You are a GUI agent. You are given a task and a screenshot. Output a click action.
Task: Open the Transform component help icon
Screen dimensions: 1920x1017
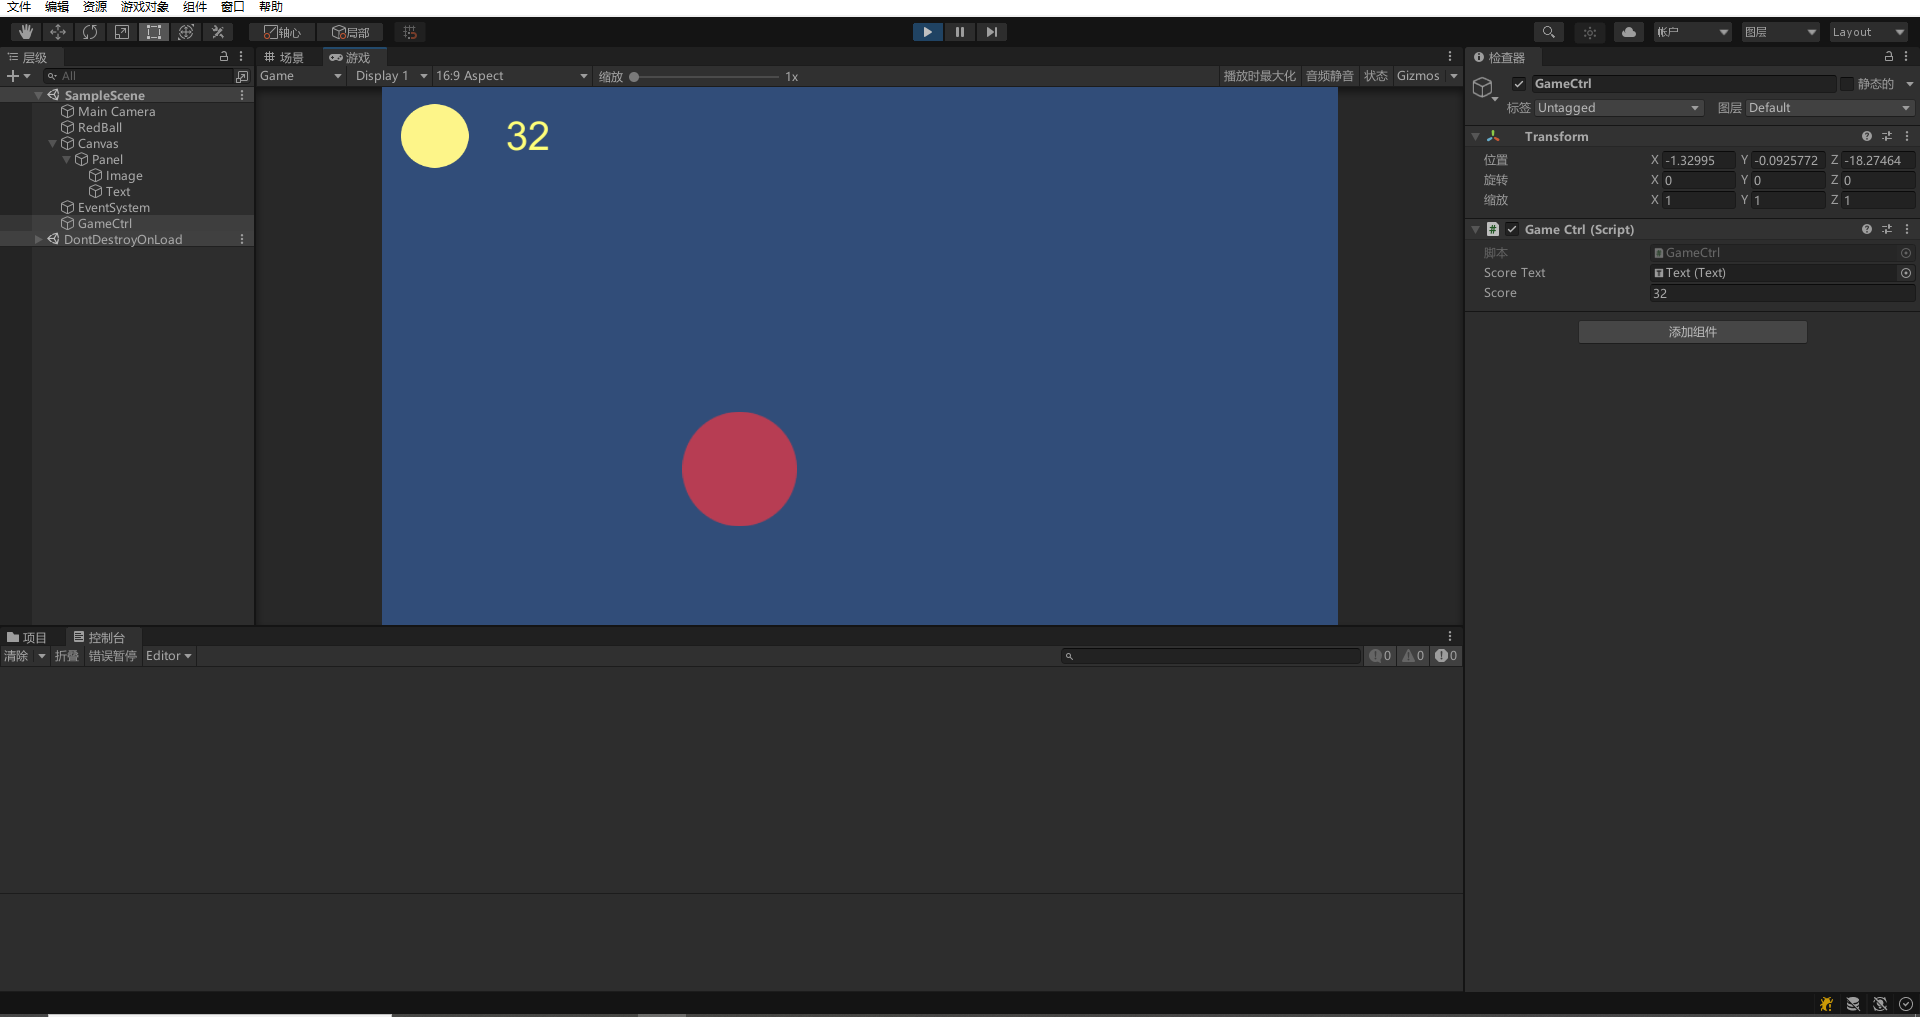[x=1866, y=136]
